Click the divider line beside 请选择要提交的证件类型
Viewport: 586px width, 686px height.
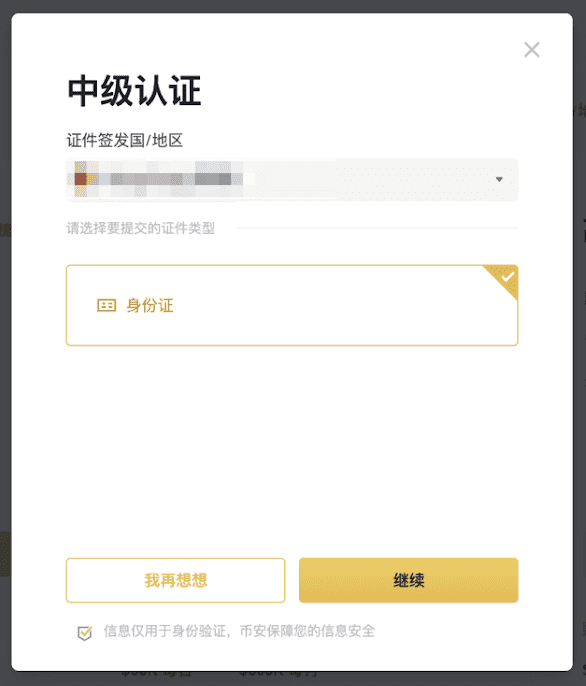[x=377, y=228]
